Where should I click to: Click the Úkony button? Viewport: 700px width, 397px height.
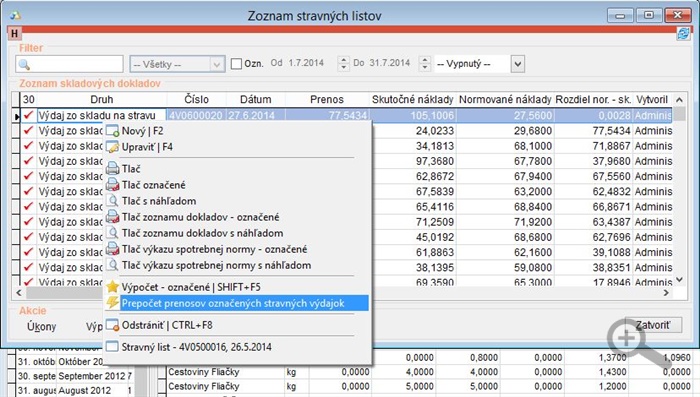42,326
